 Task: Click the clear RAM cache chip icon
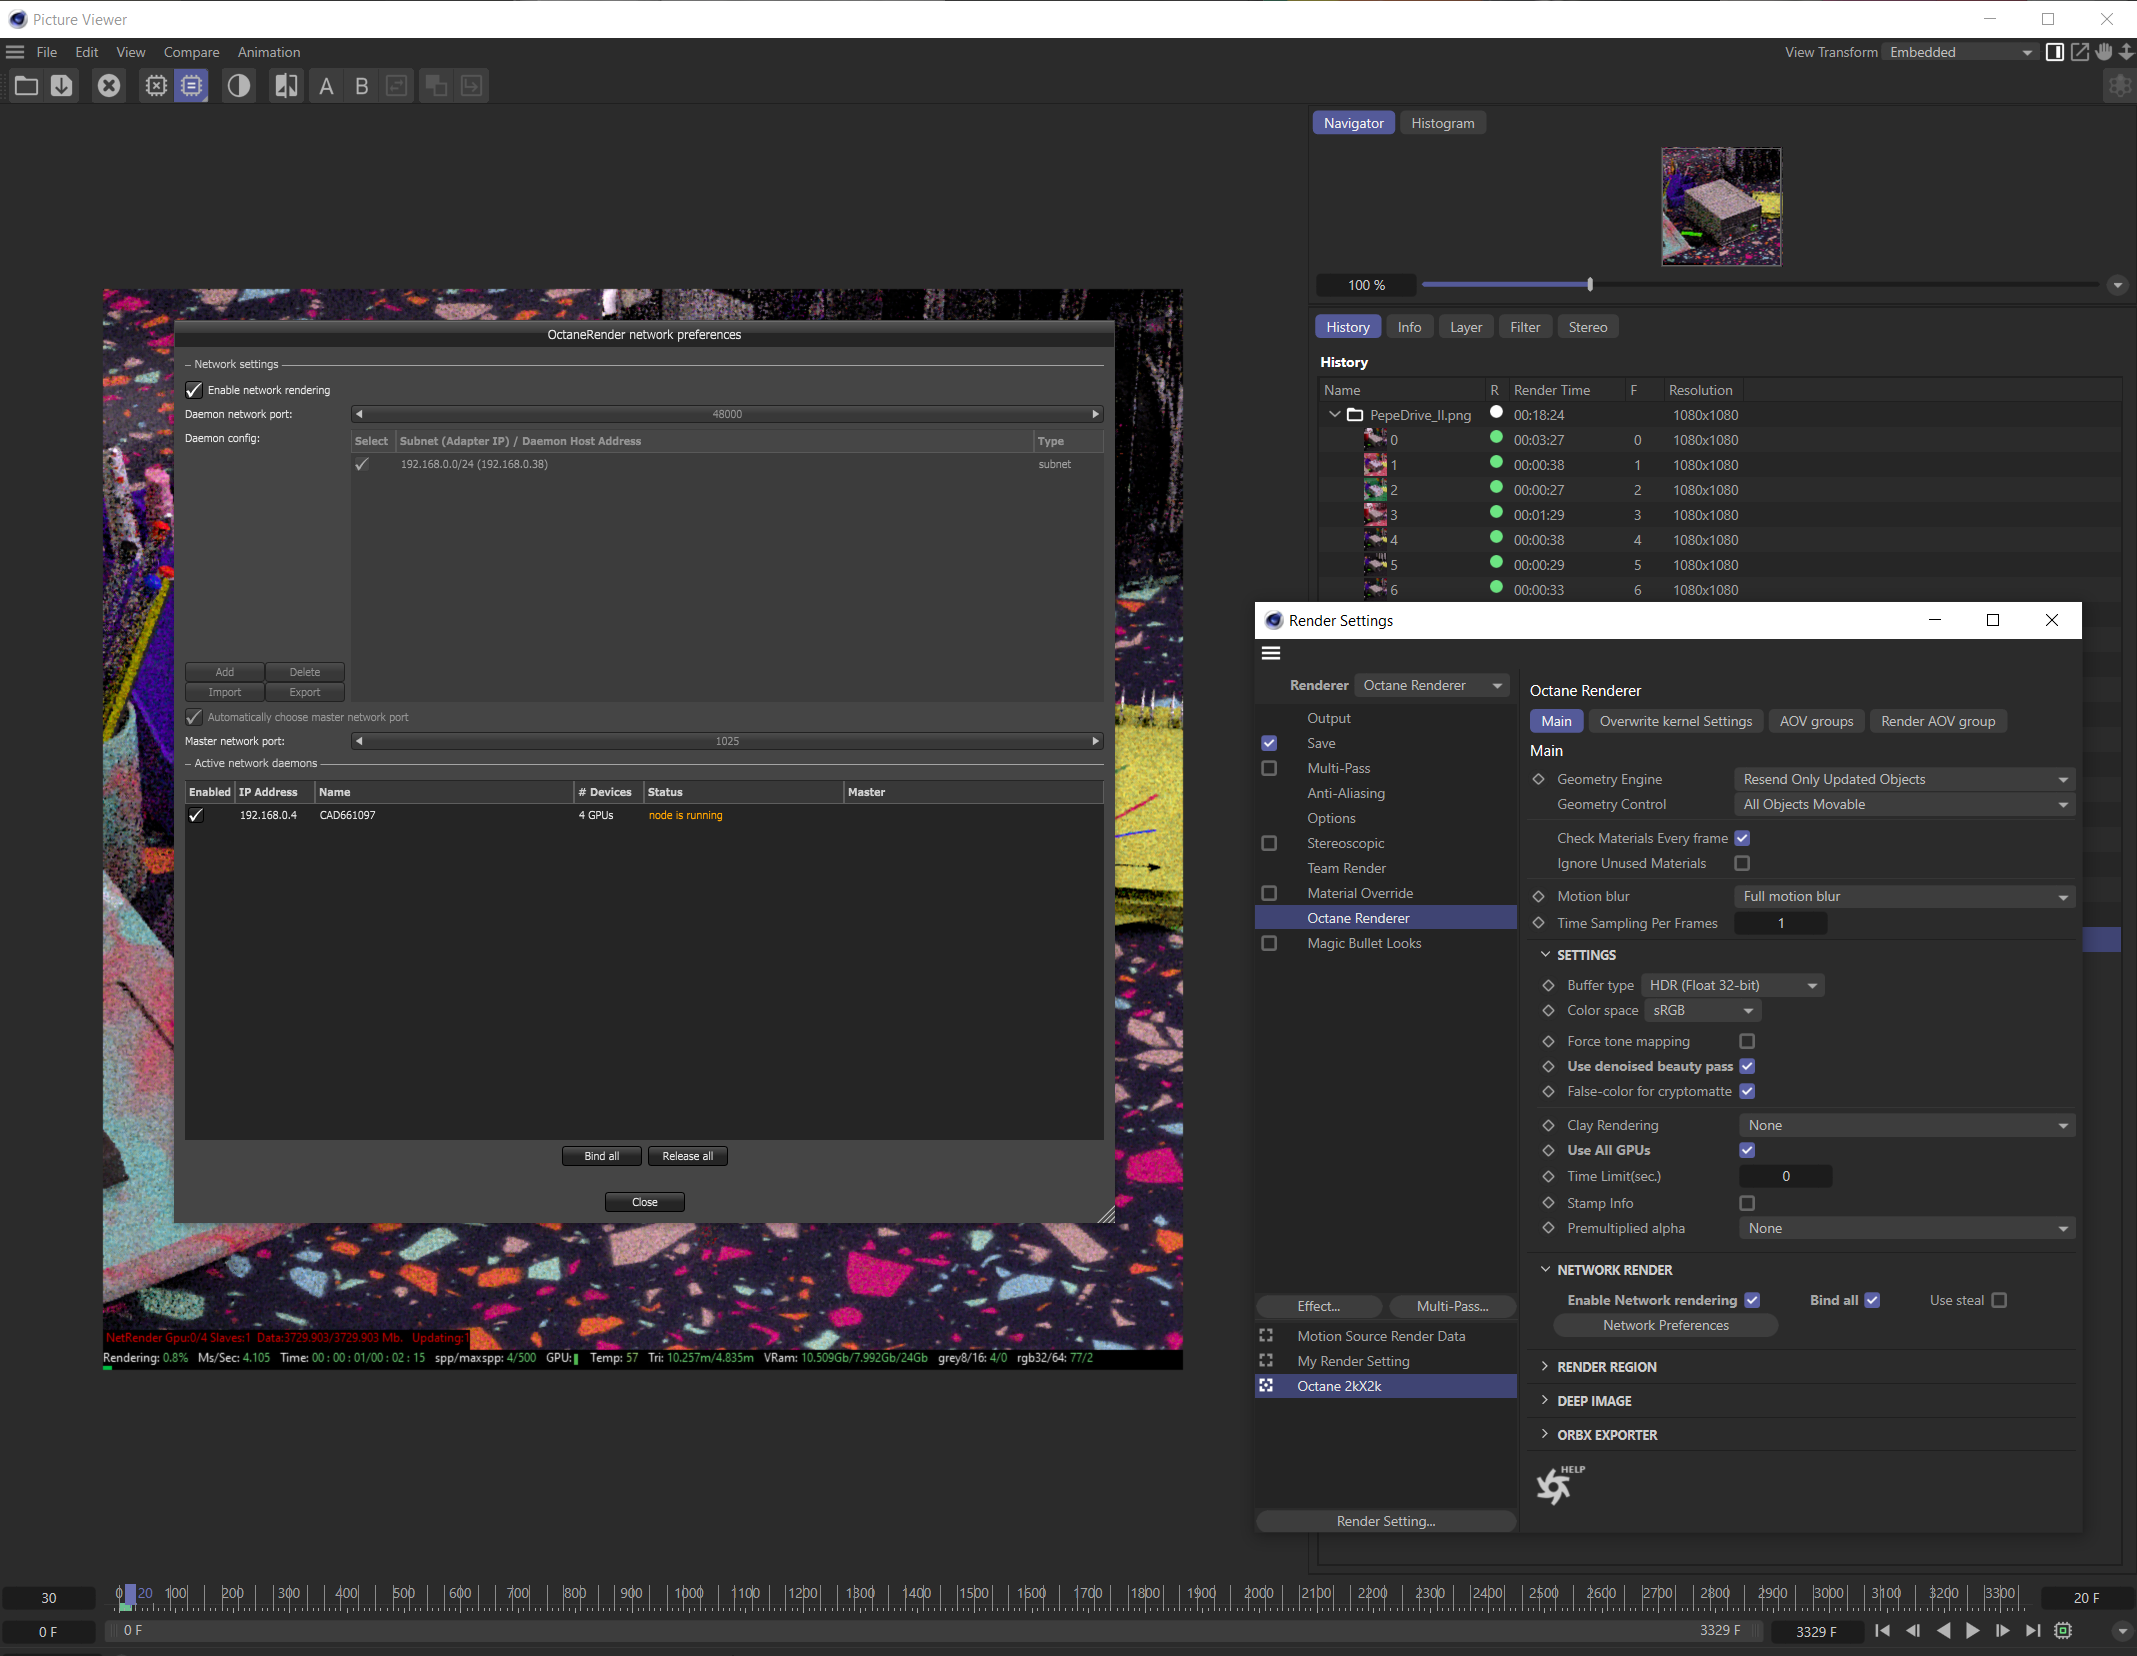pos(156,86)
